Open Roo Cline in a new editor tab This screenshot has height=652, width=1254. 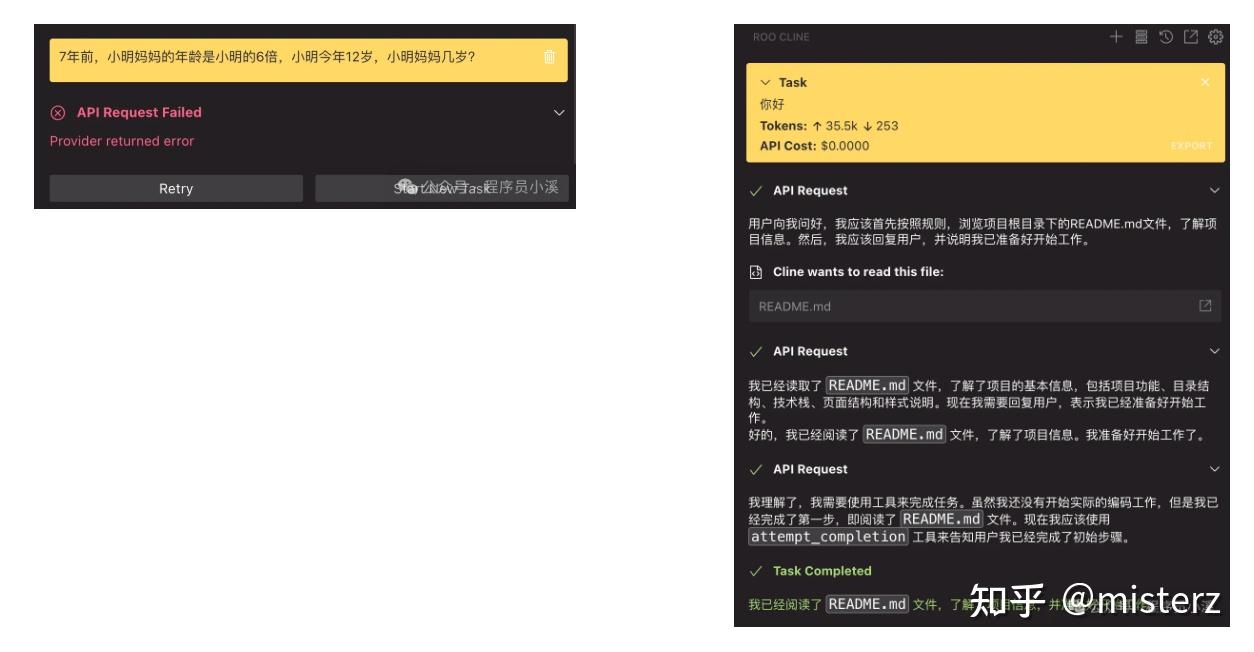pyautogui.click(x=1191, y=37)
